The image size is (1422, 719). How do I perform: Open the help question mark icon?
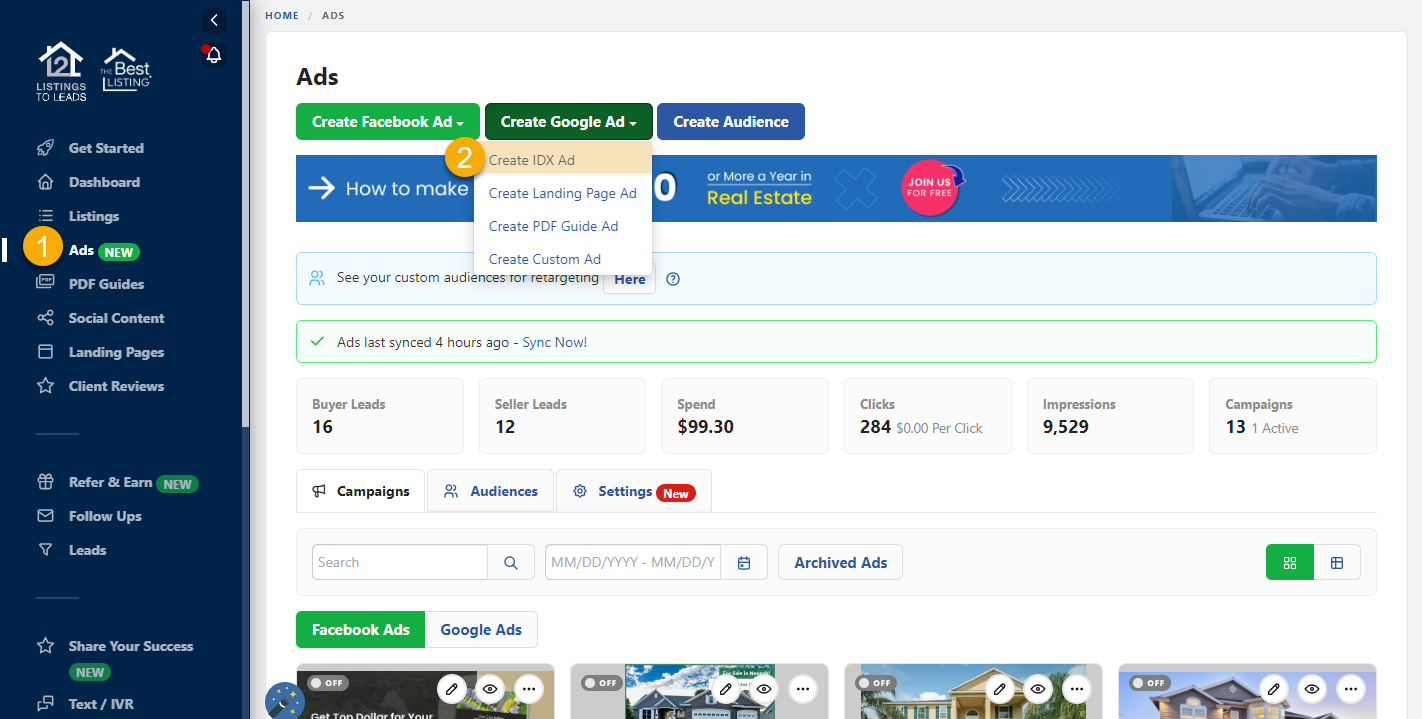click(x=672, y=279)
